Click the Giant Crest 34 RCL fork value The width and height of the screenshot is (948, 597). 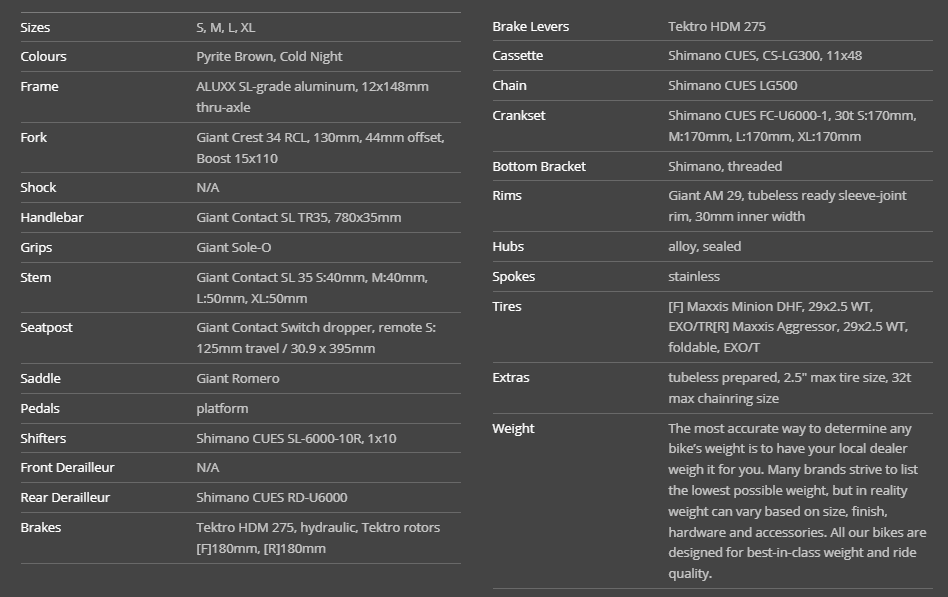pyautogui.click(x=320, y=148)
